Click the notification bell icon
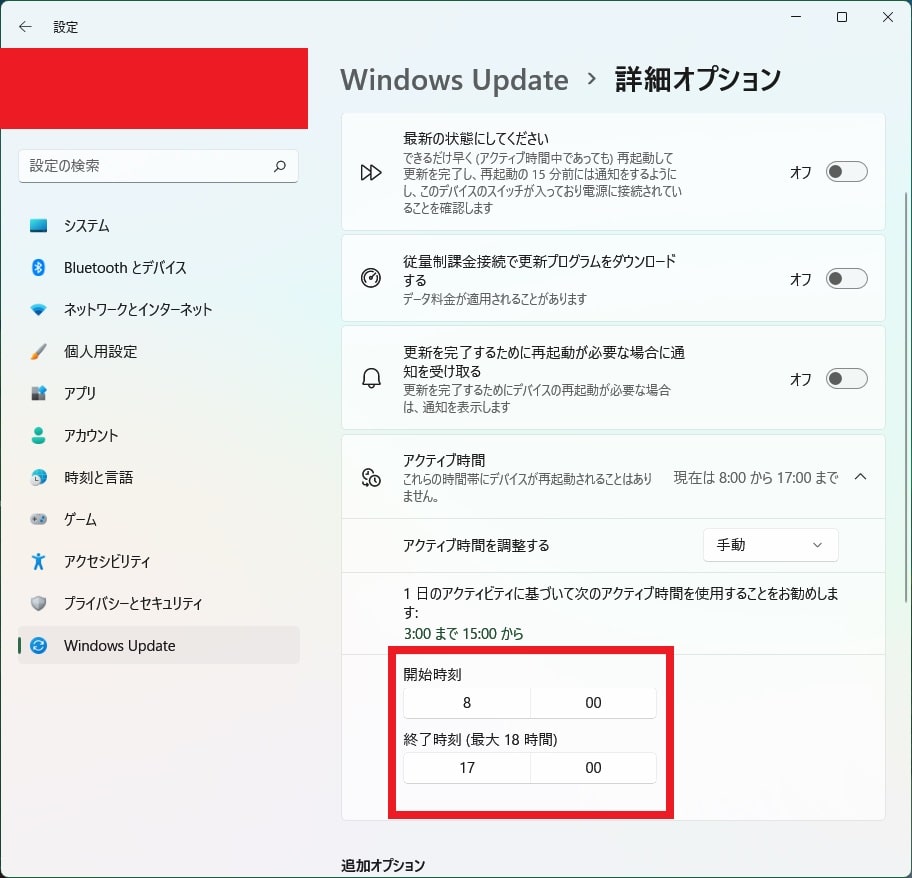The image size is (912, 878). (x=371, y=379)
